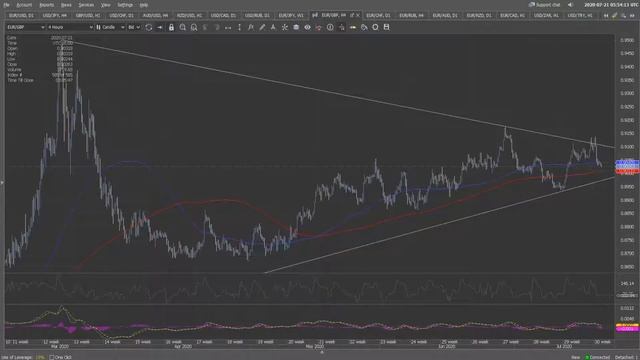Open the 4 Hours period dropdown
This screenshot has height=360, width=640.
pos(70,27)
